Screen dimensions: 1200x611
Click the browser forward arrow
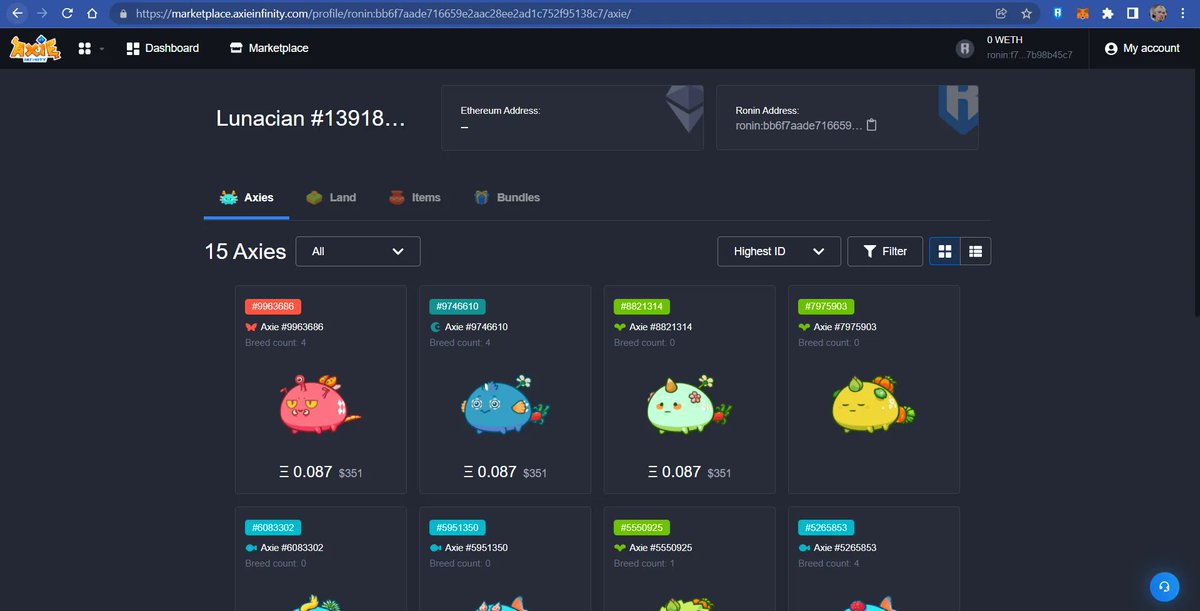[x=42, y=14]
